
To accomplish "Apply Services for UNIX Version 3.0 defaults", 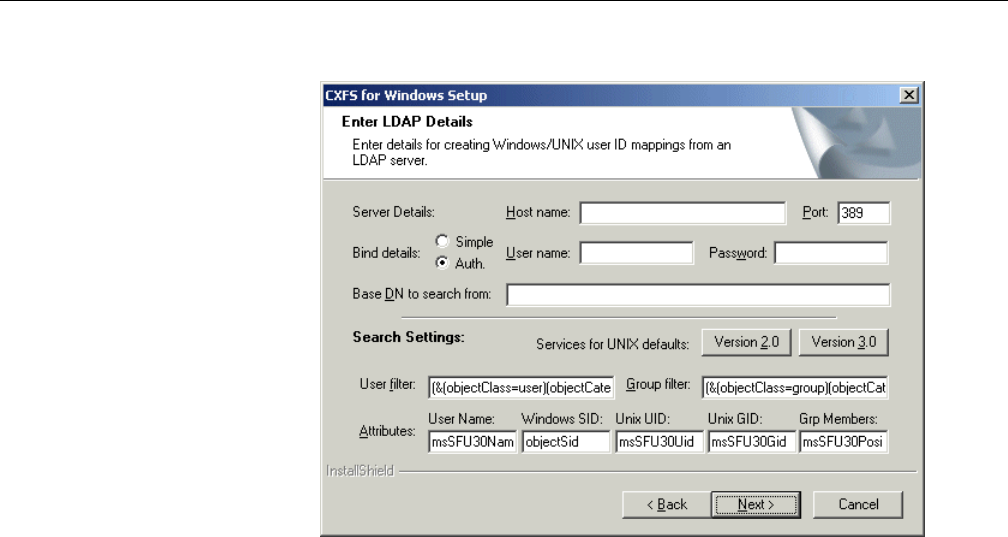I will pyautogui.click(x=843, y=342).
